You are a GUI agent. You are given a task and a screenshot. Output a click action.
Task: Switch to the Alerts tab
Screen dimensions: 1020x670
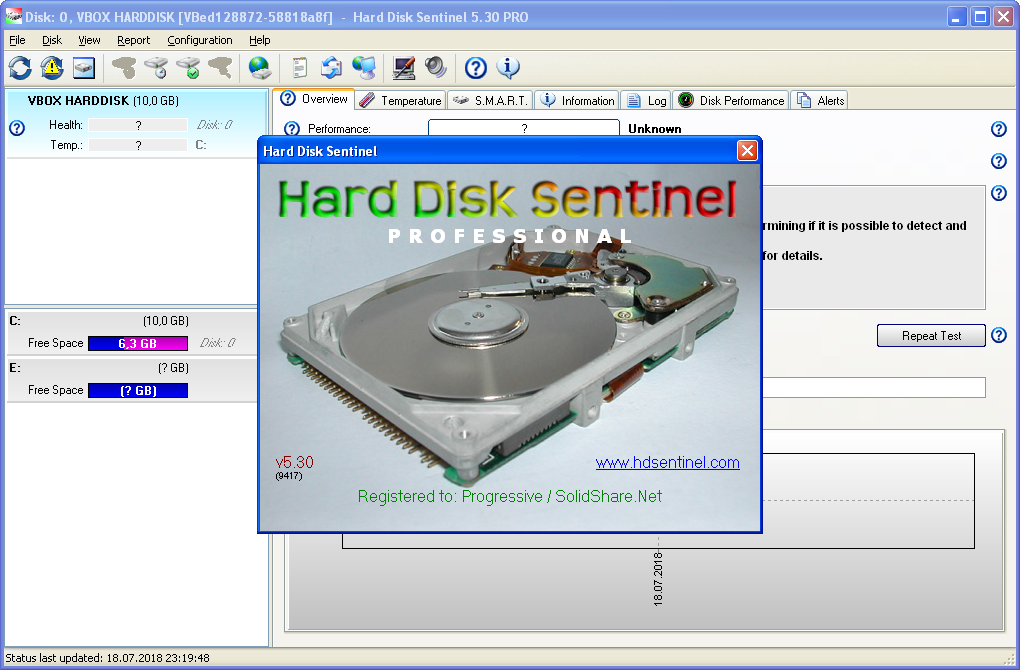tap(820, 101)
